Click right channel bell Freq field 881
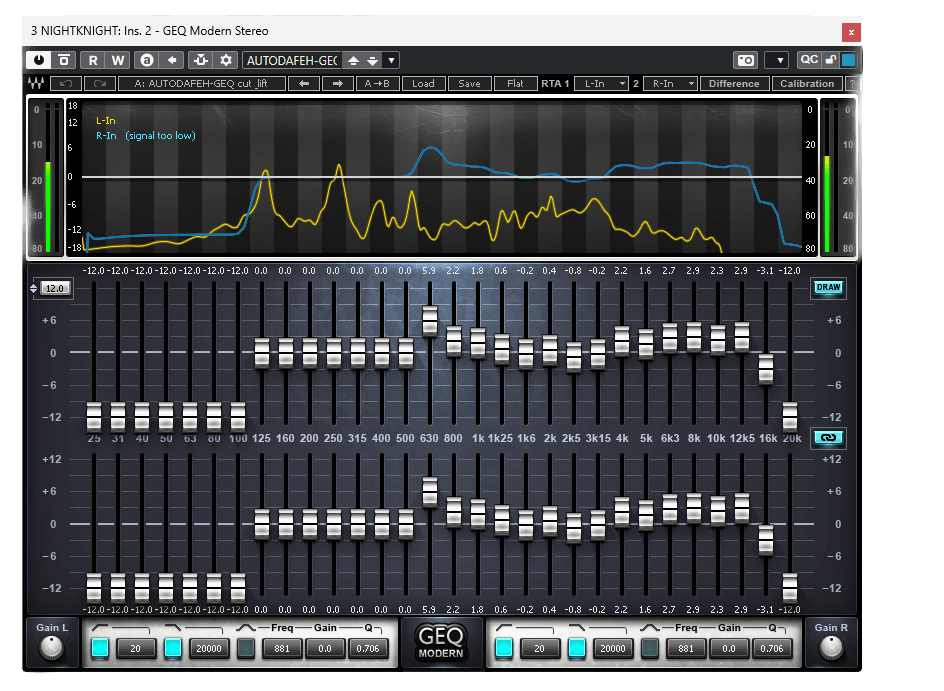This screenshot has width=944, height=691. coord(686,648)
